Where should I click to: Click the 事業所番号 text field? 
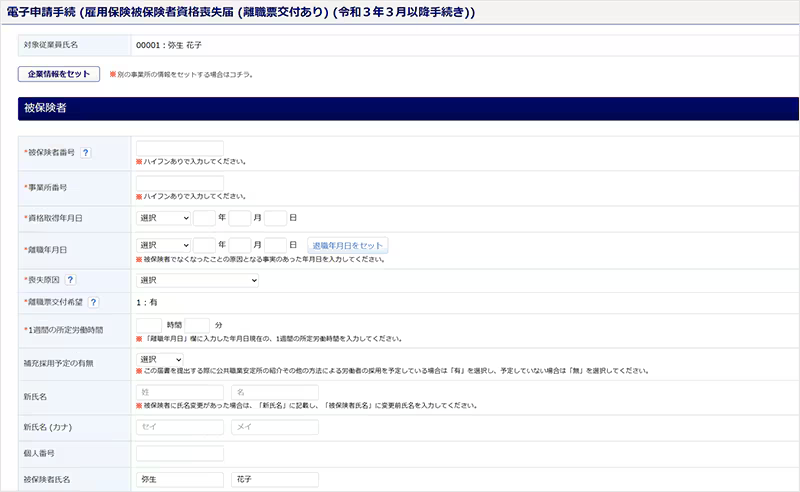[180, 184]
